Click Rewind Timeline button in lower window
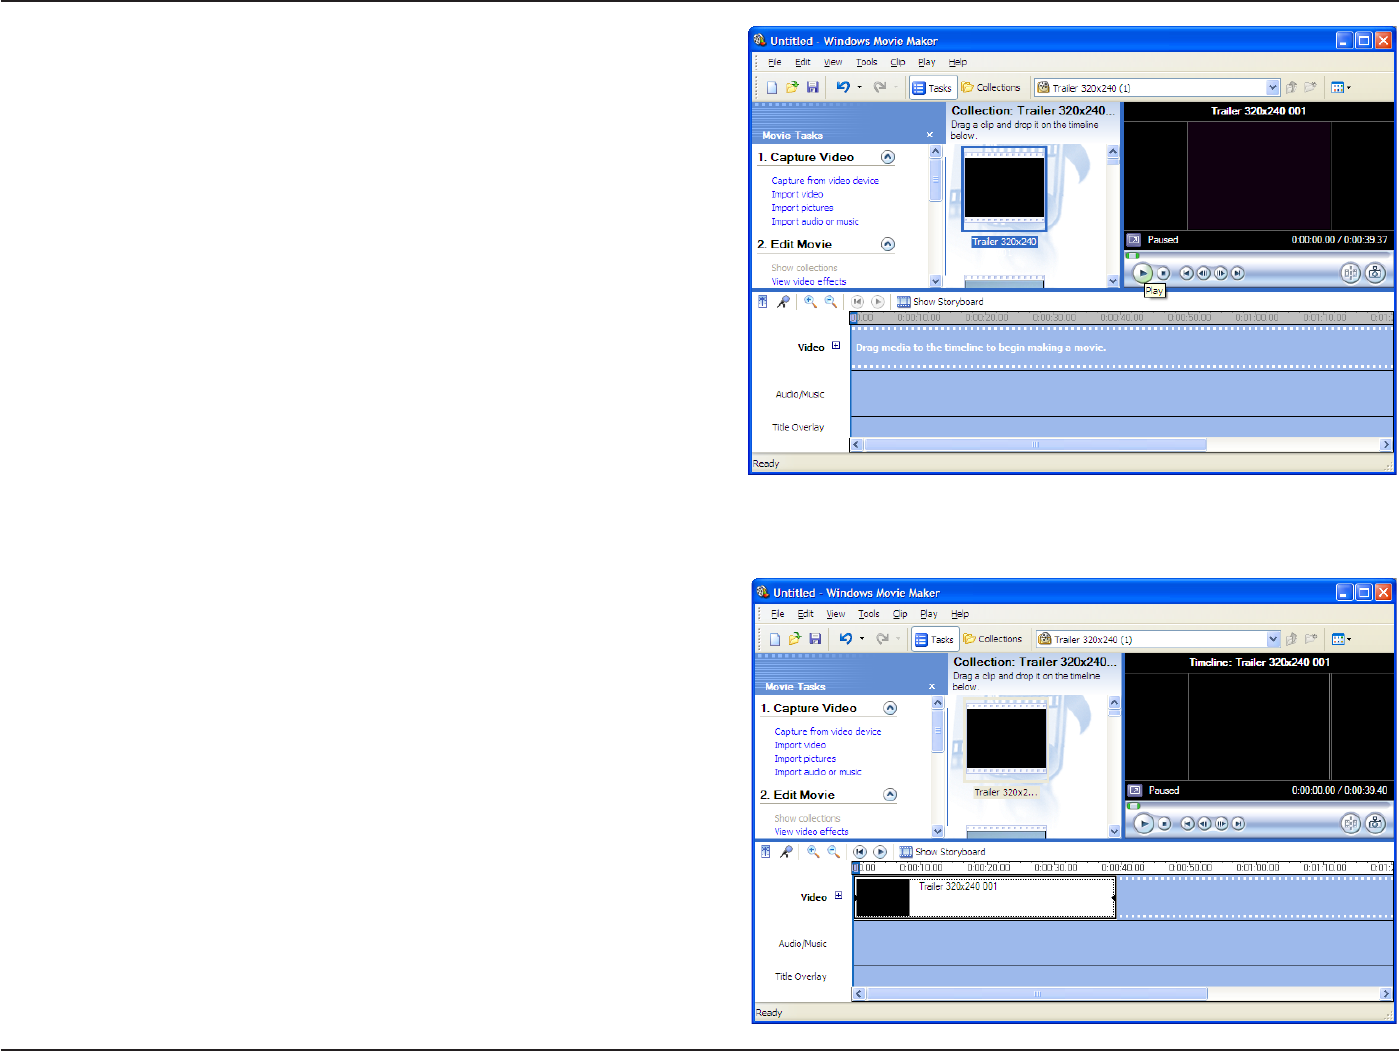1399x1051 pixels. 860,852
